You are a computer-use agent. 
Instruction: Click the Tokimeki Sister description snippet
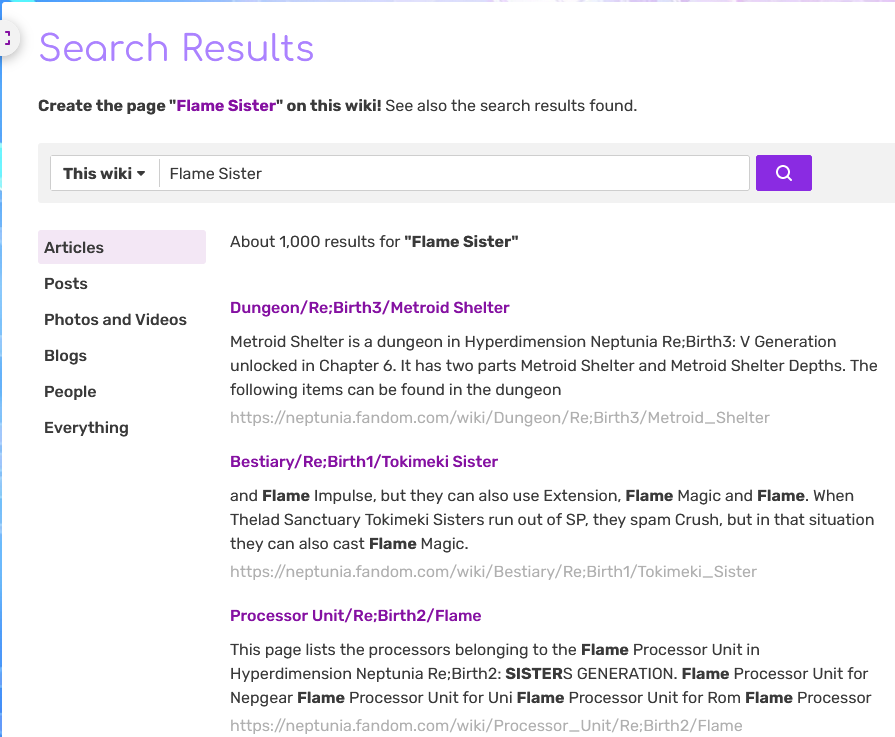point(552,519)
